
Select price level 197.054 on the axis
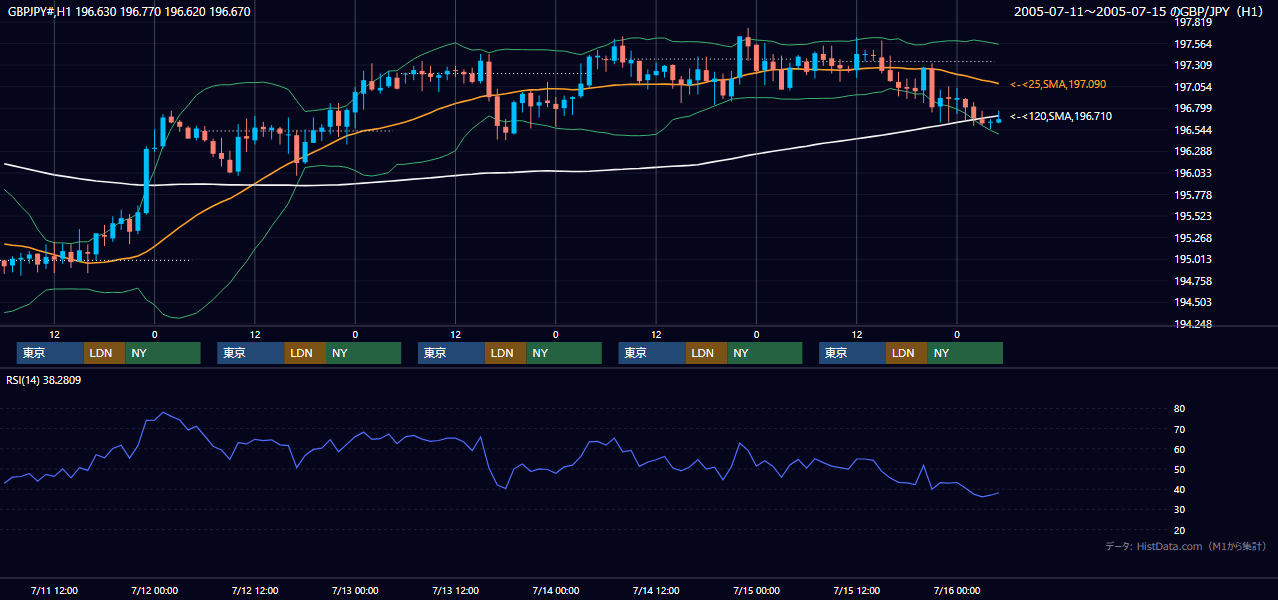1193,87
